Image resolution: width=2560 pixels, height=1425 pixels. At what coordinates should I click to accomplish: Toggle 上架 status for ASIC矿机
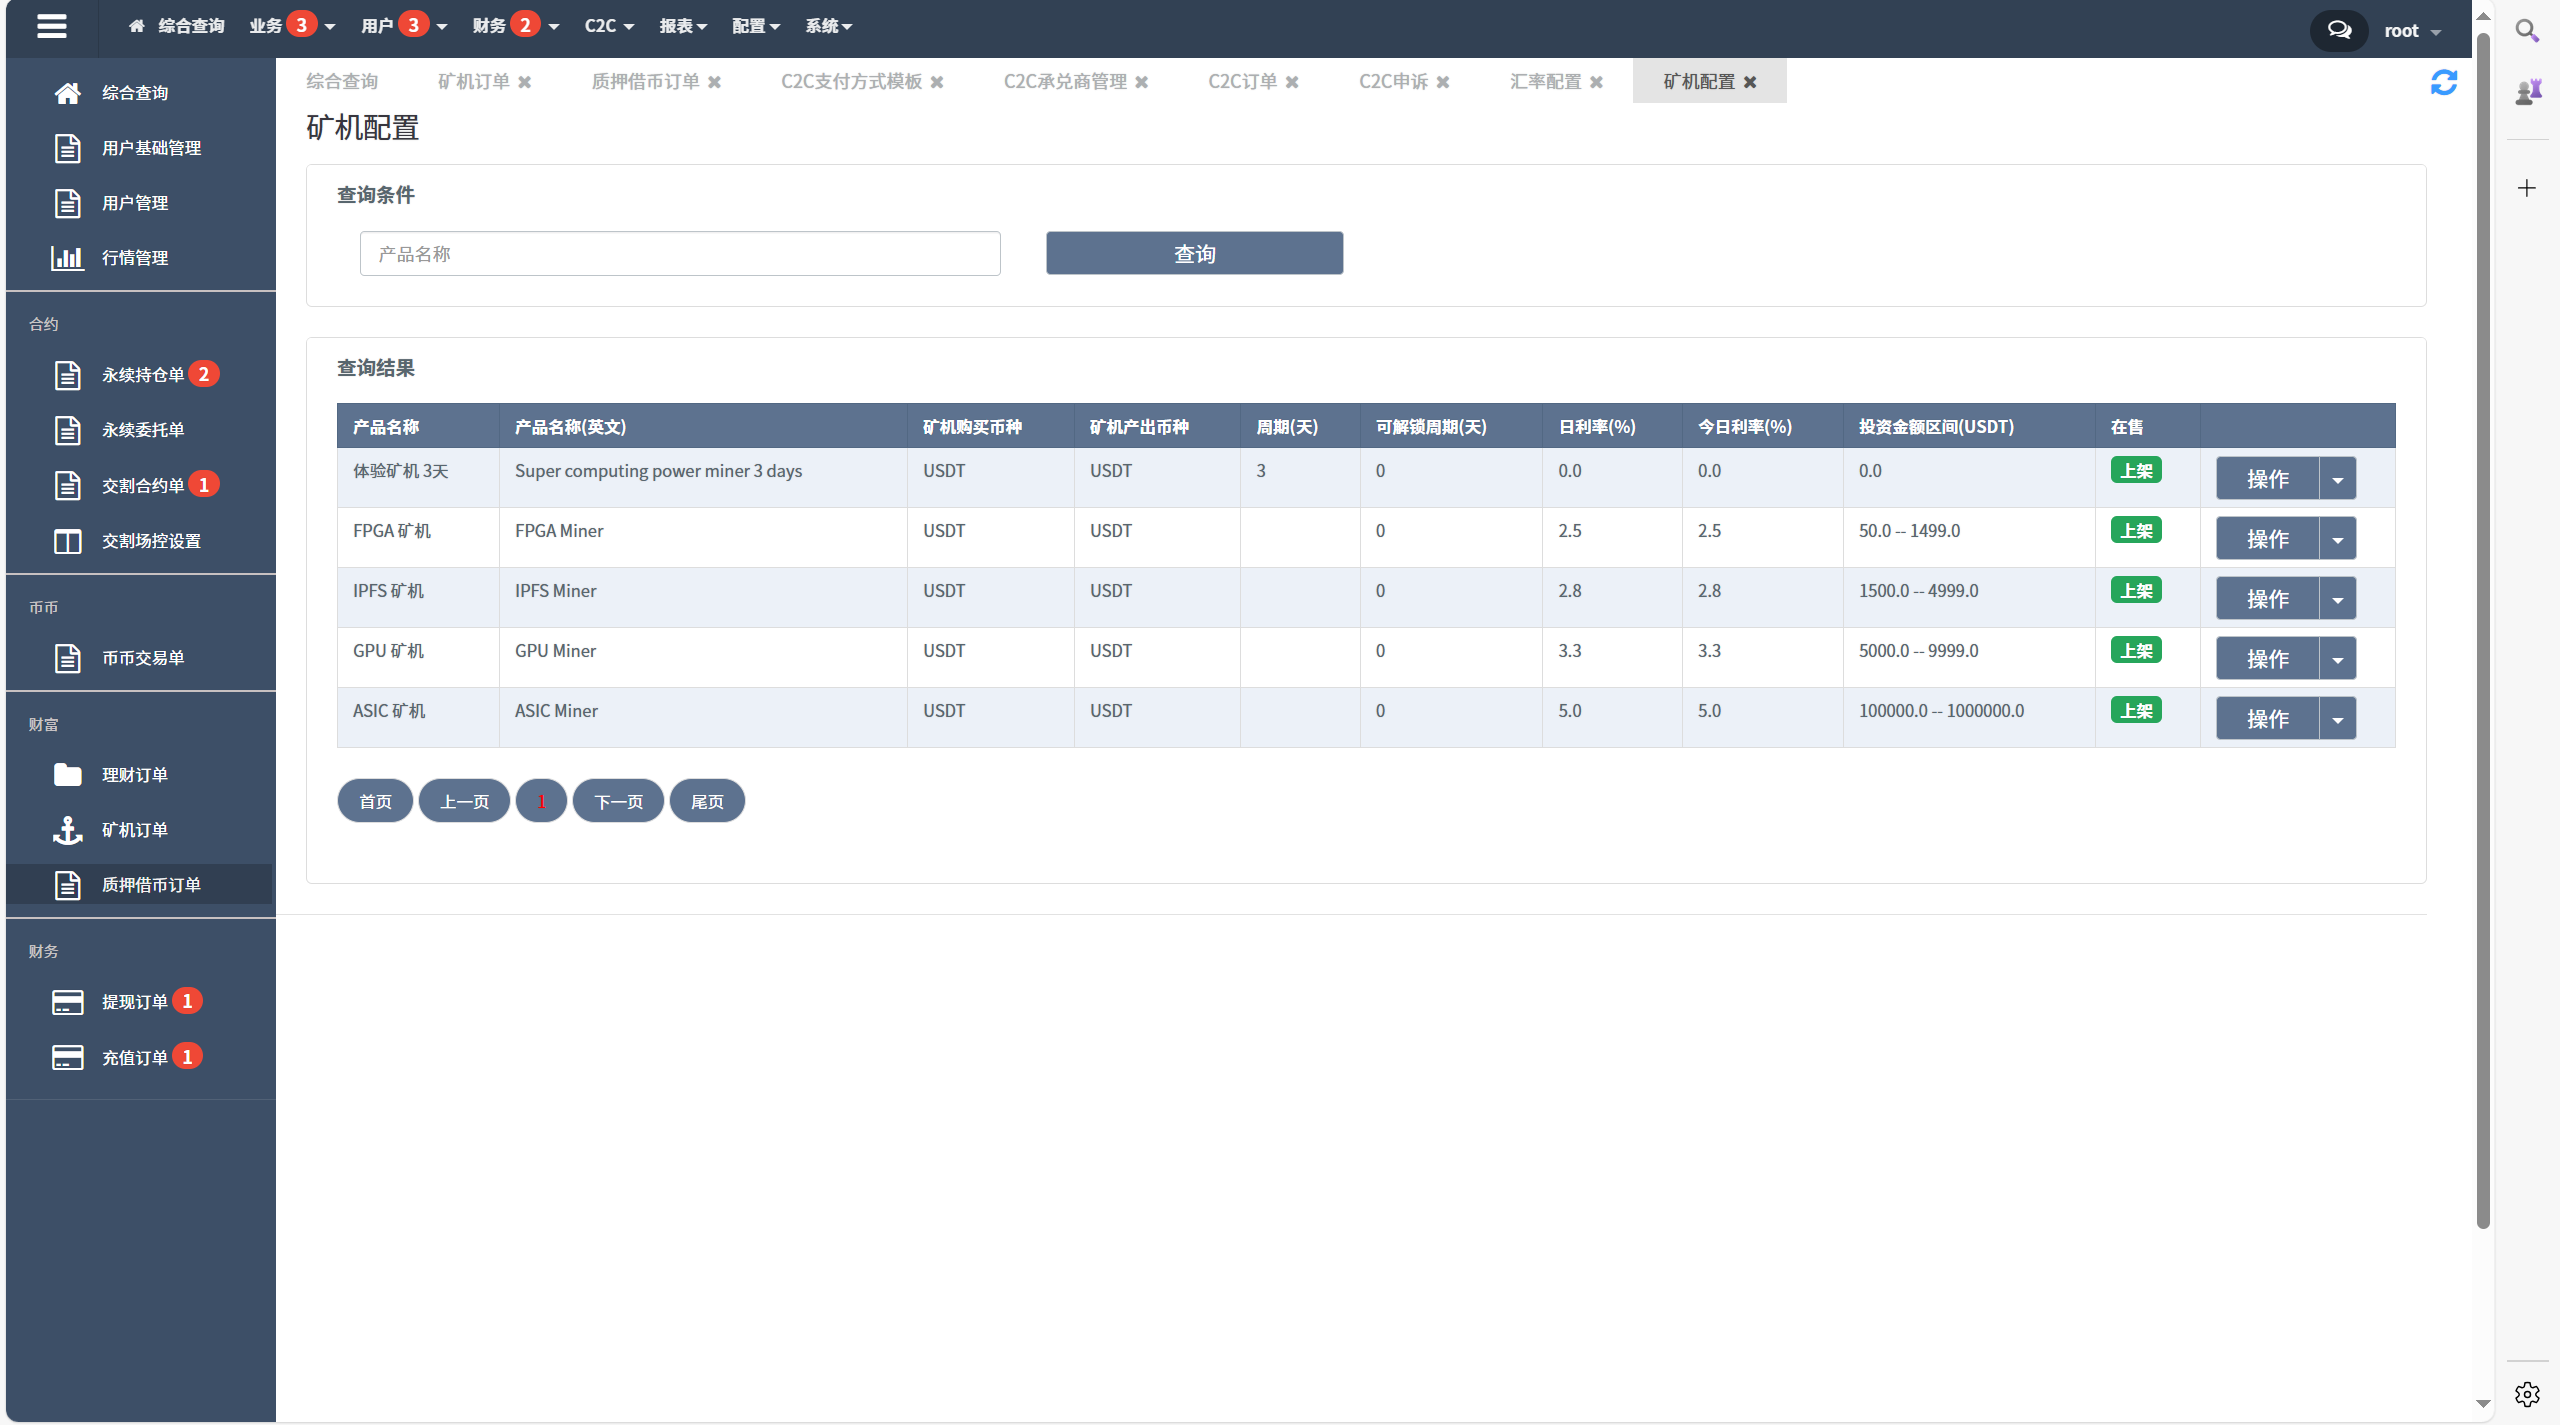click(2137, 709)
